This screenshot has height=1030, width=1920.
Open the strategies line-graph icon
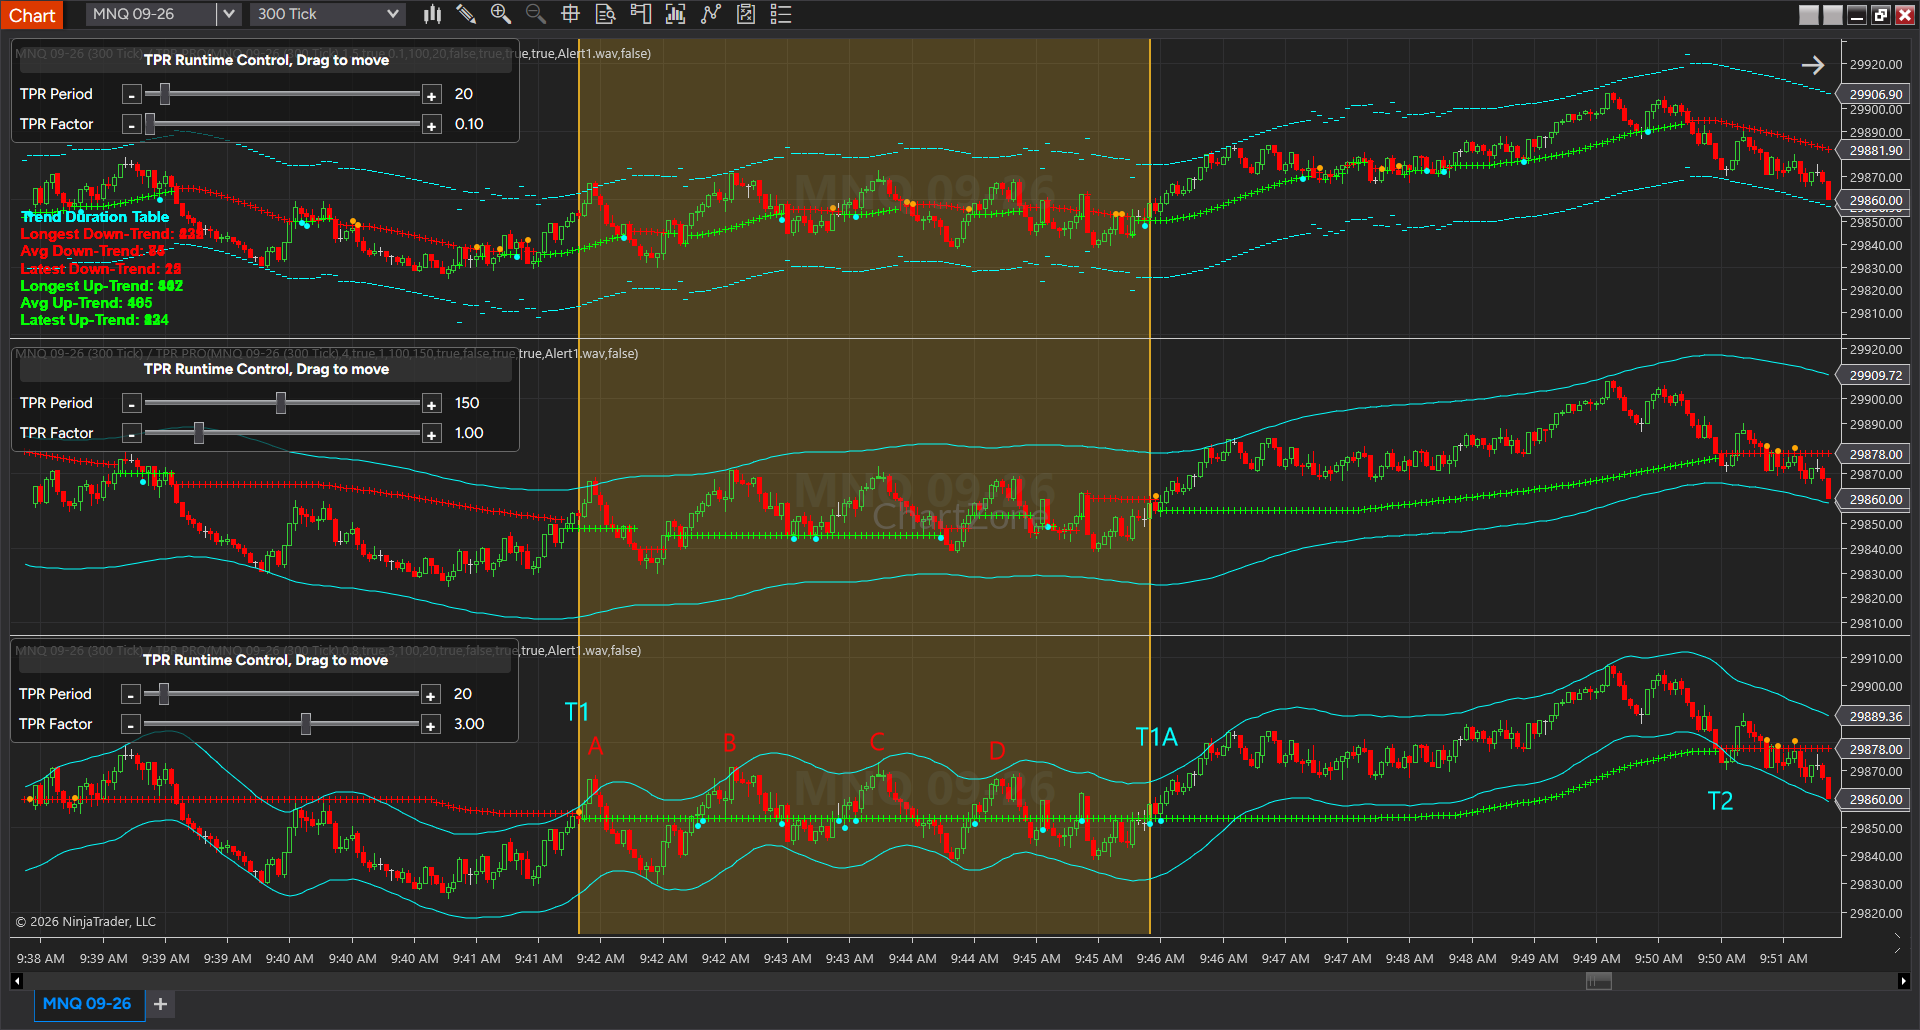(x=711, y=14)
